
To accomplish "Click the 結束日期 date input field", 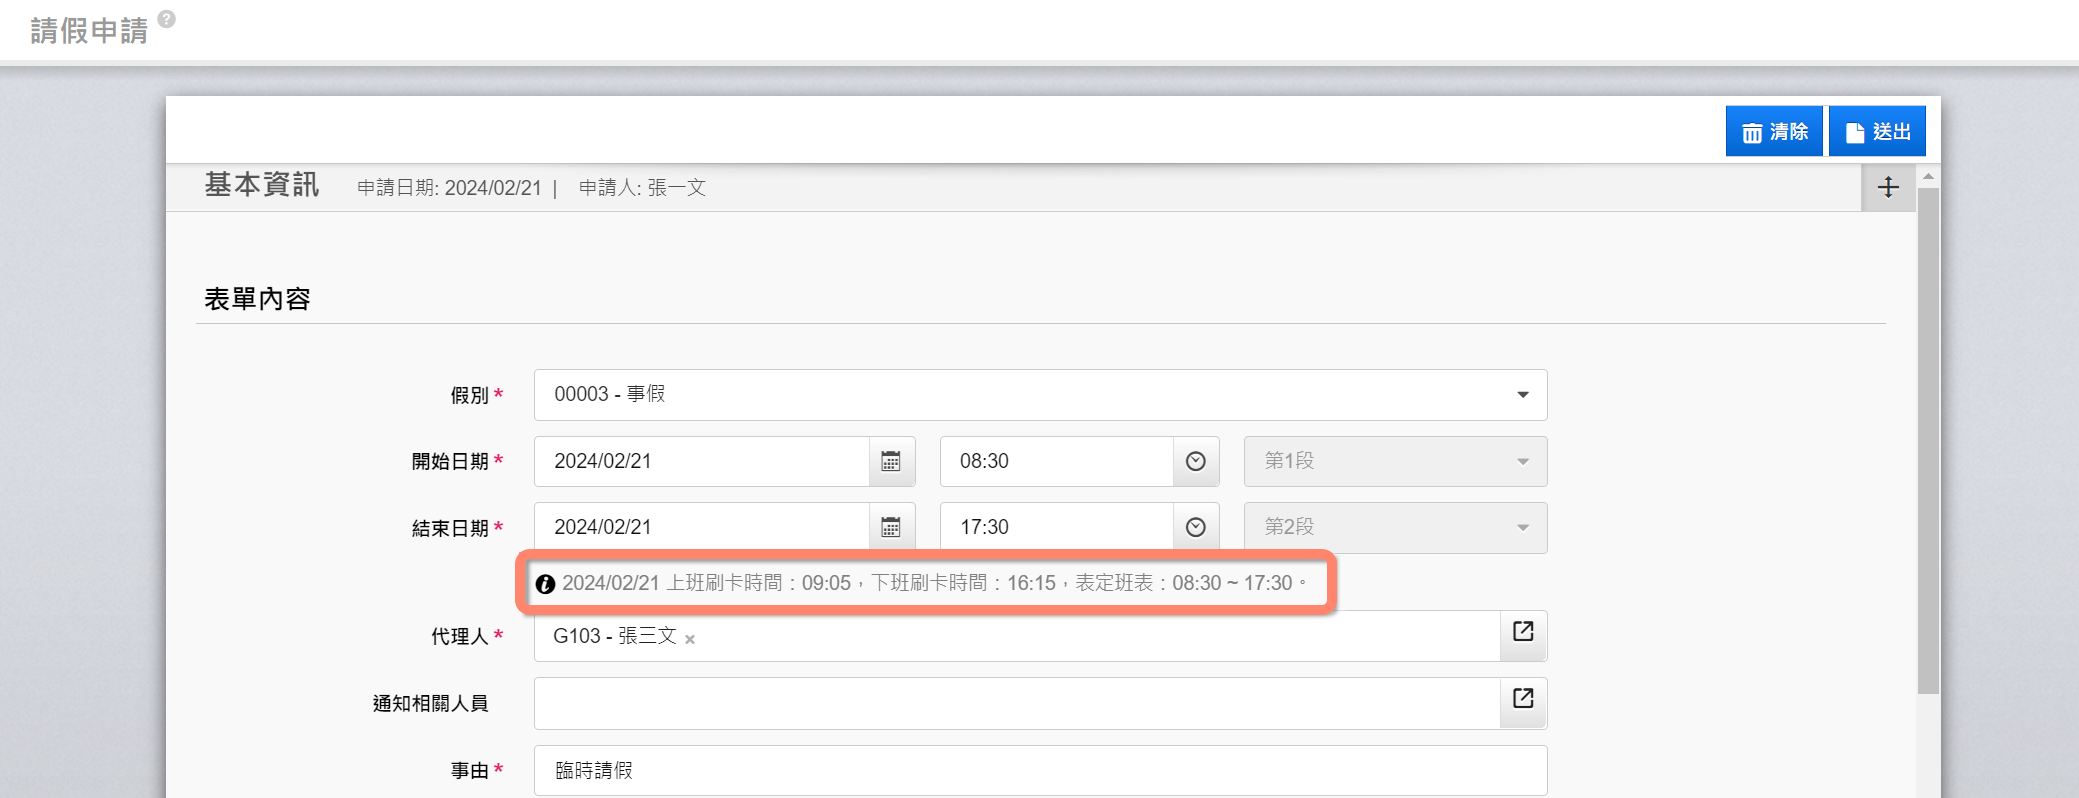I will (x=700, y=527).
